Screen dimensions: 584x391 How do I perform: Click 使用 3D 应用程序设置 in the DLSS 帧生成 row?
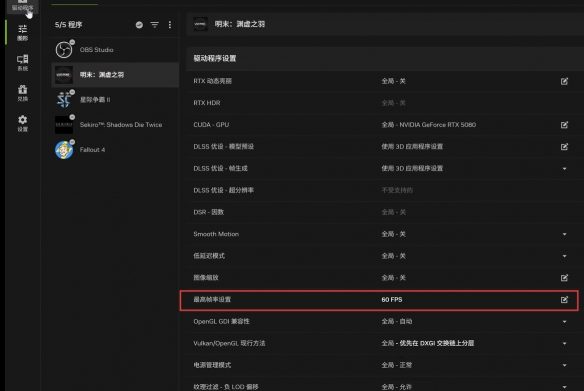click(x=412, y=169)
